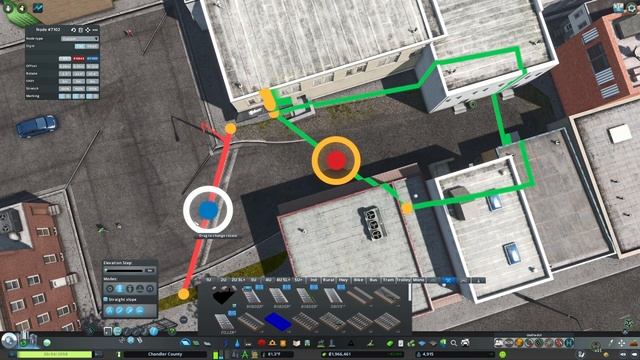Select the fourth road-drawing tool under Straight slope
640x360 pixels.
[140, 310]
